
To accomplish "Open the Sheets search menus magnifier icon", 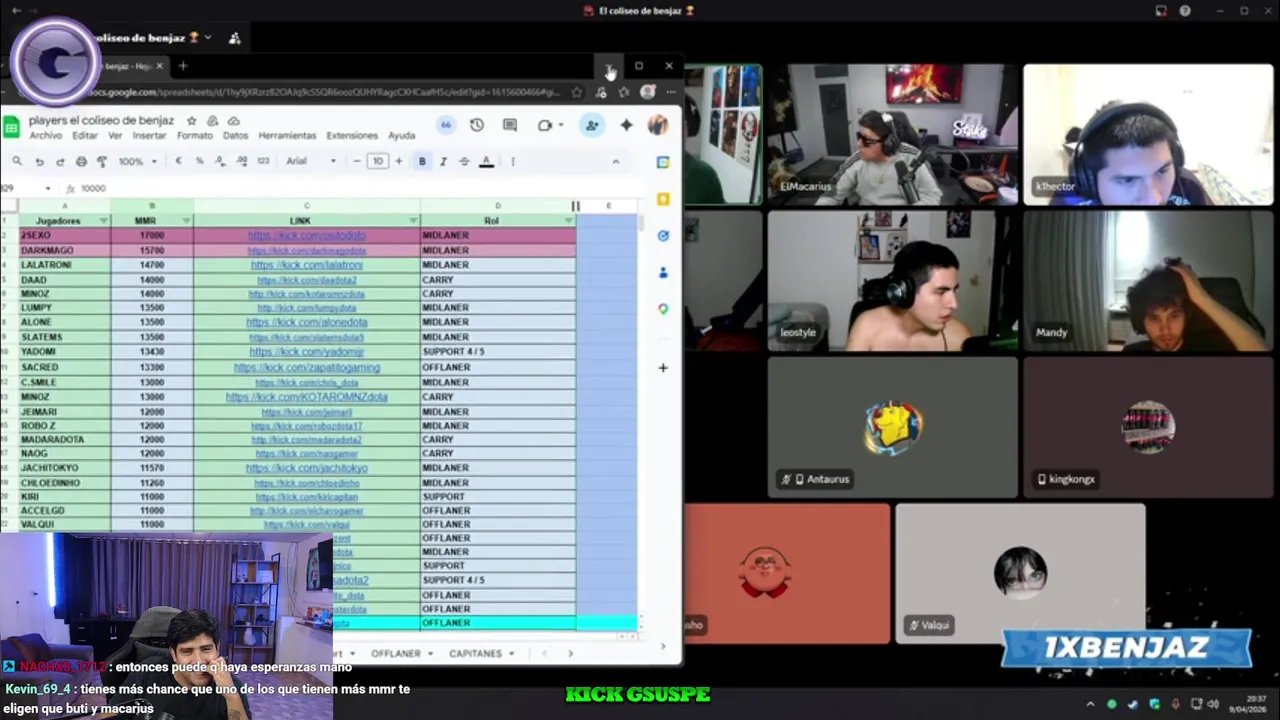I will click(17, 161).
